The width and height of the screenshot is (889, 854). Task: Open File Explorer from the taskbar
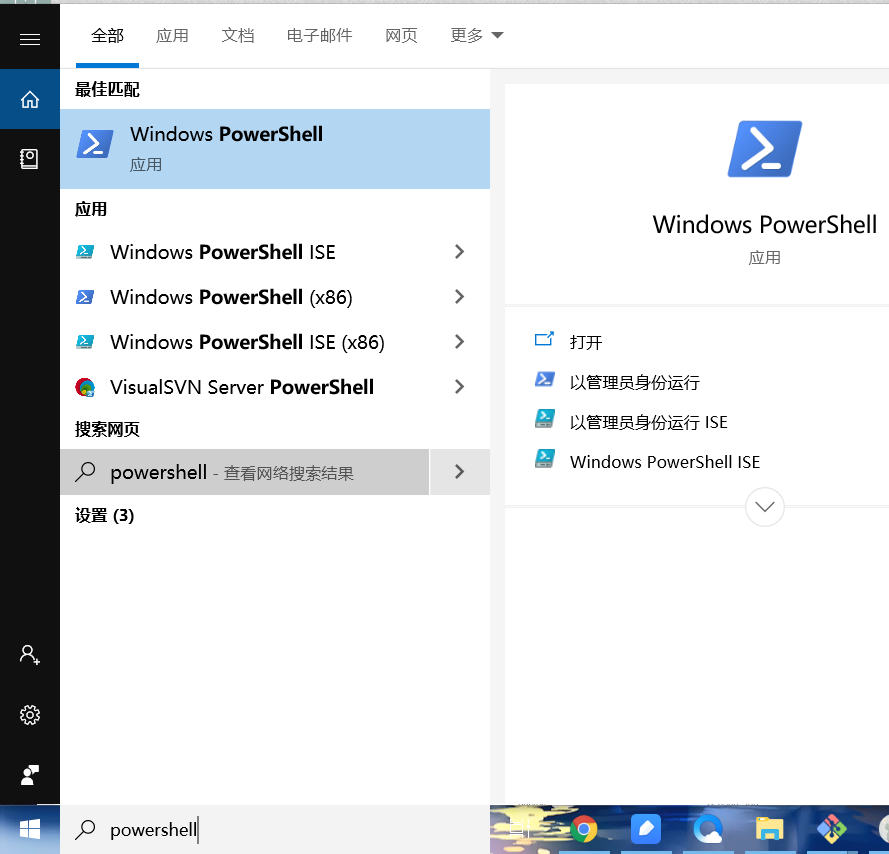click(769, 830)
